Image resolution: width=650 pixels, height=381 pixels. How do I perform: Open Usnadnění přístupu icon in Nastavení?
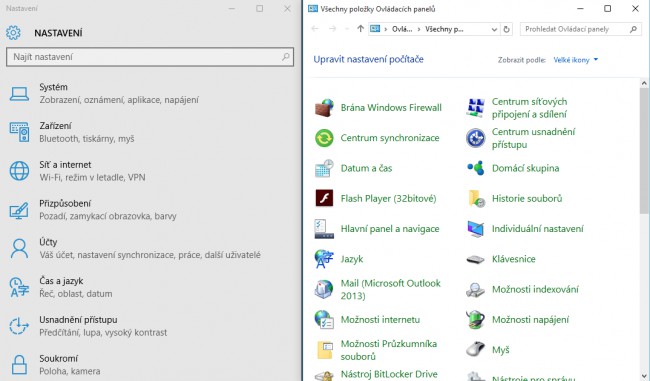point(19,326)
